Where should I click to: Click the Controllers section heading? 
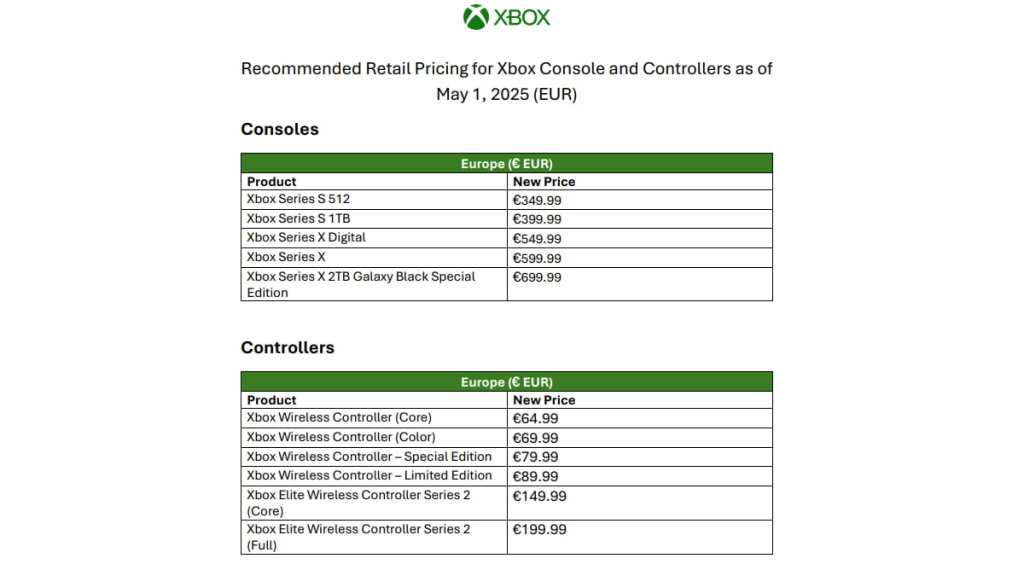(x=288, y=348)
